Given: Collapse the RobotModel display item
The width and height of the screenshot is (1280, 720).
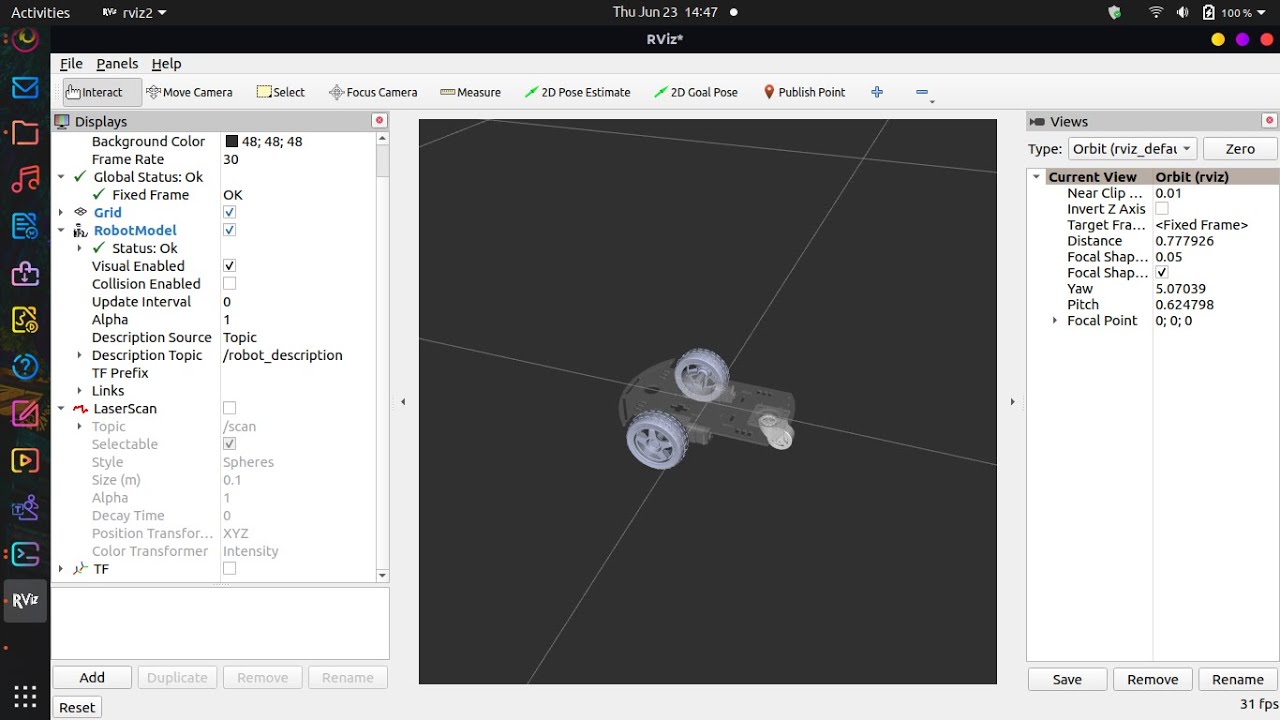Looking at the screenshot, I should (x=61, y=230).
